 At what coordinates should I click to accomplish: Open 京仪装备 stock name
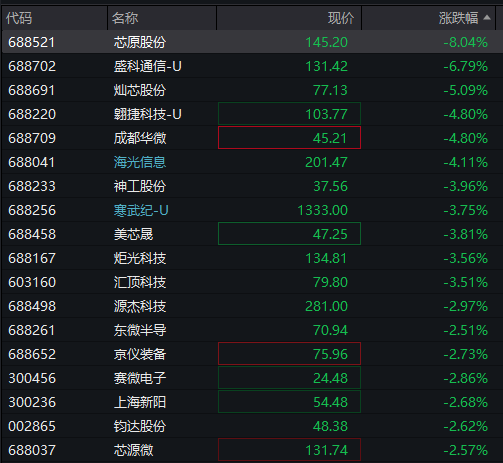click(140, 354)
